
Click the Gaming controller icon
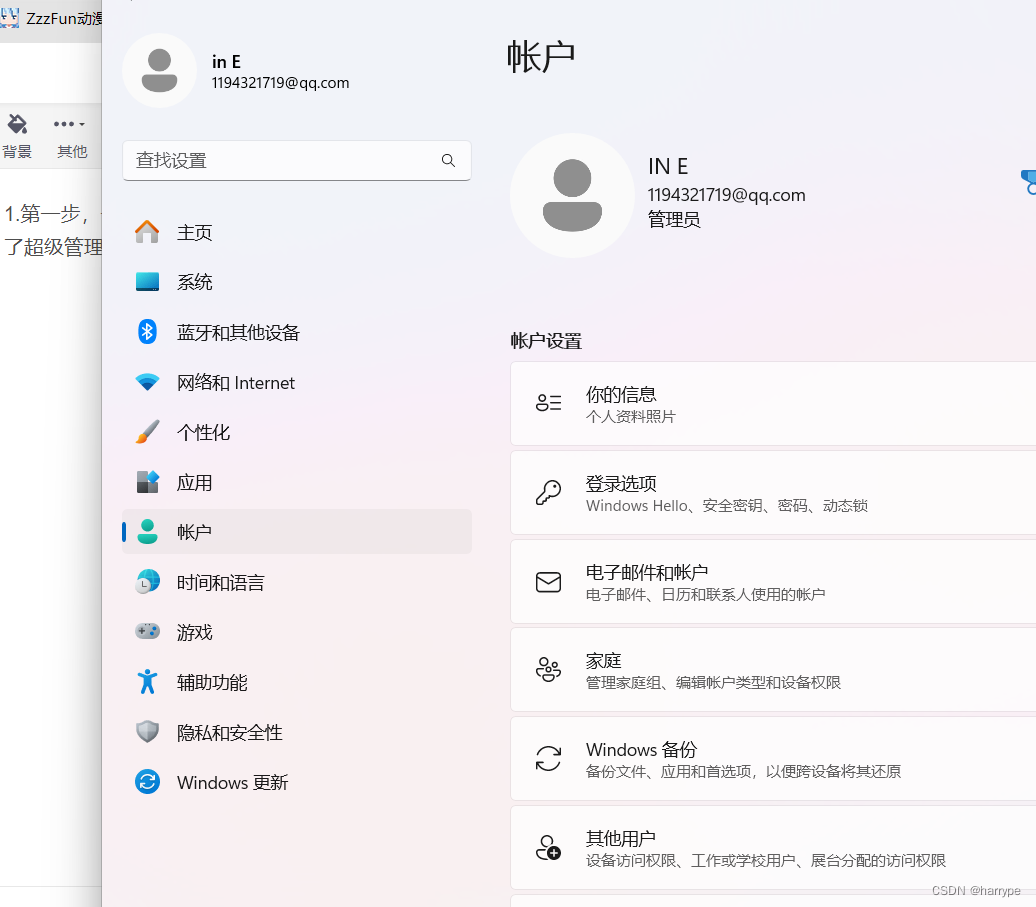147,632
